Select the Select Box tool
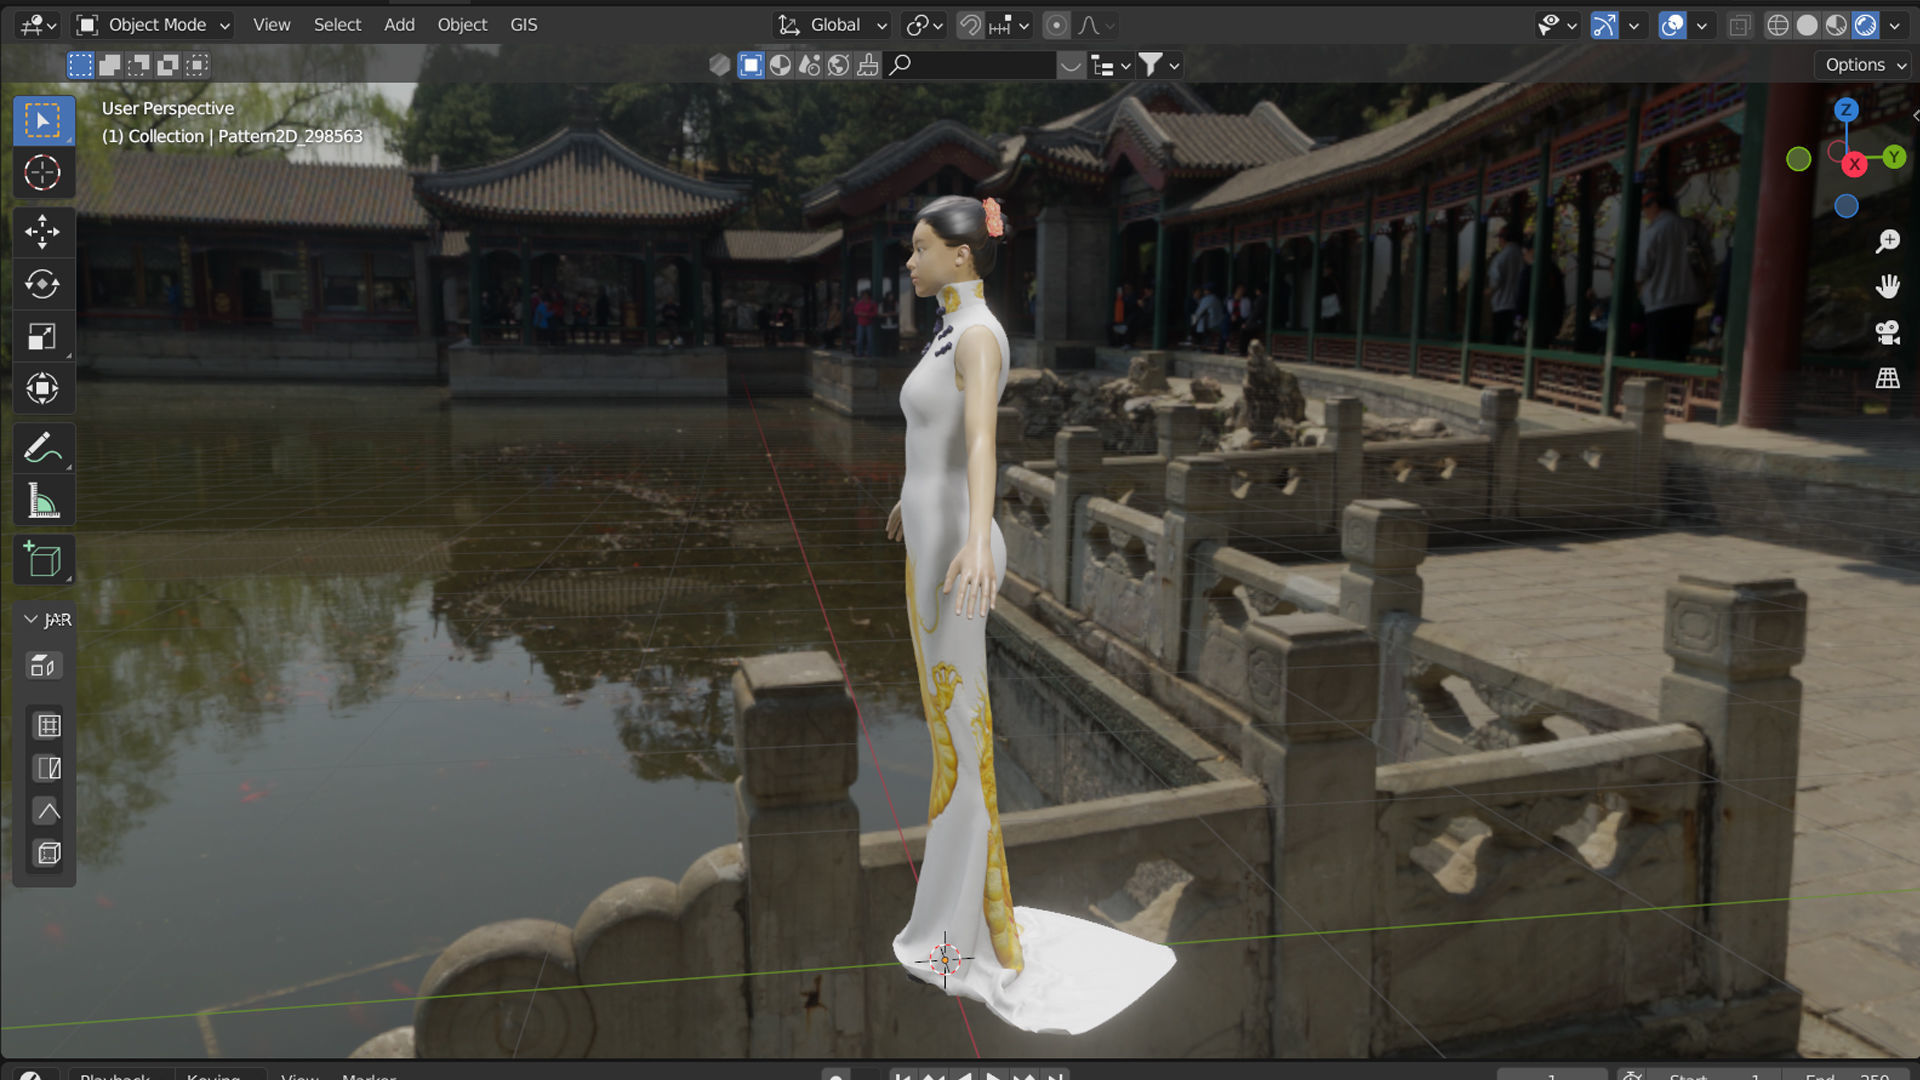The height and width of the screenshot is (1080, 1920). click(x=43, y=121)
